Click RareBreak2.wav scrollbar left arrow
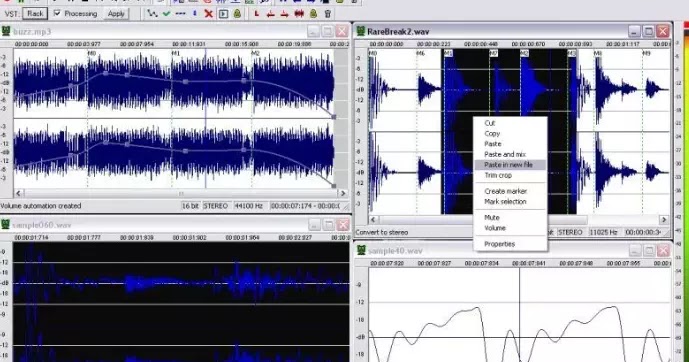Viewport: 689px width, 362px height. pos(374,219)
